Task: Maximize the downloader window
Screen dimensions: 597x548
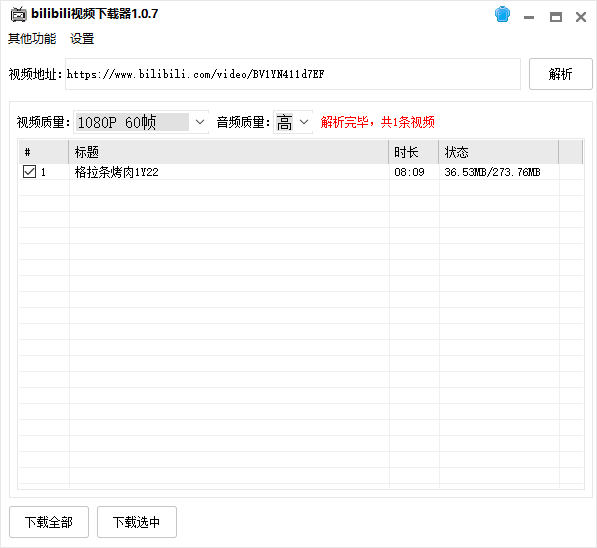Action: [x=556, y=17]
